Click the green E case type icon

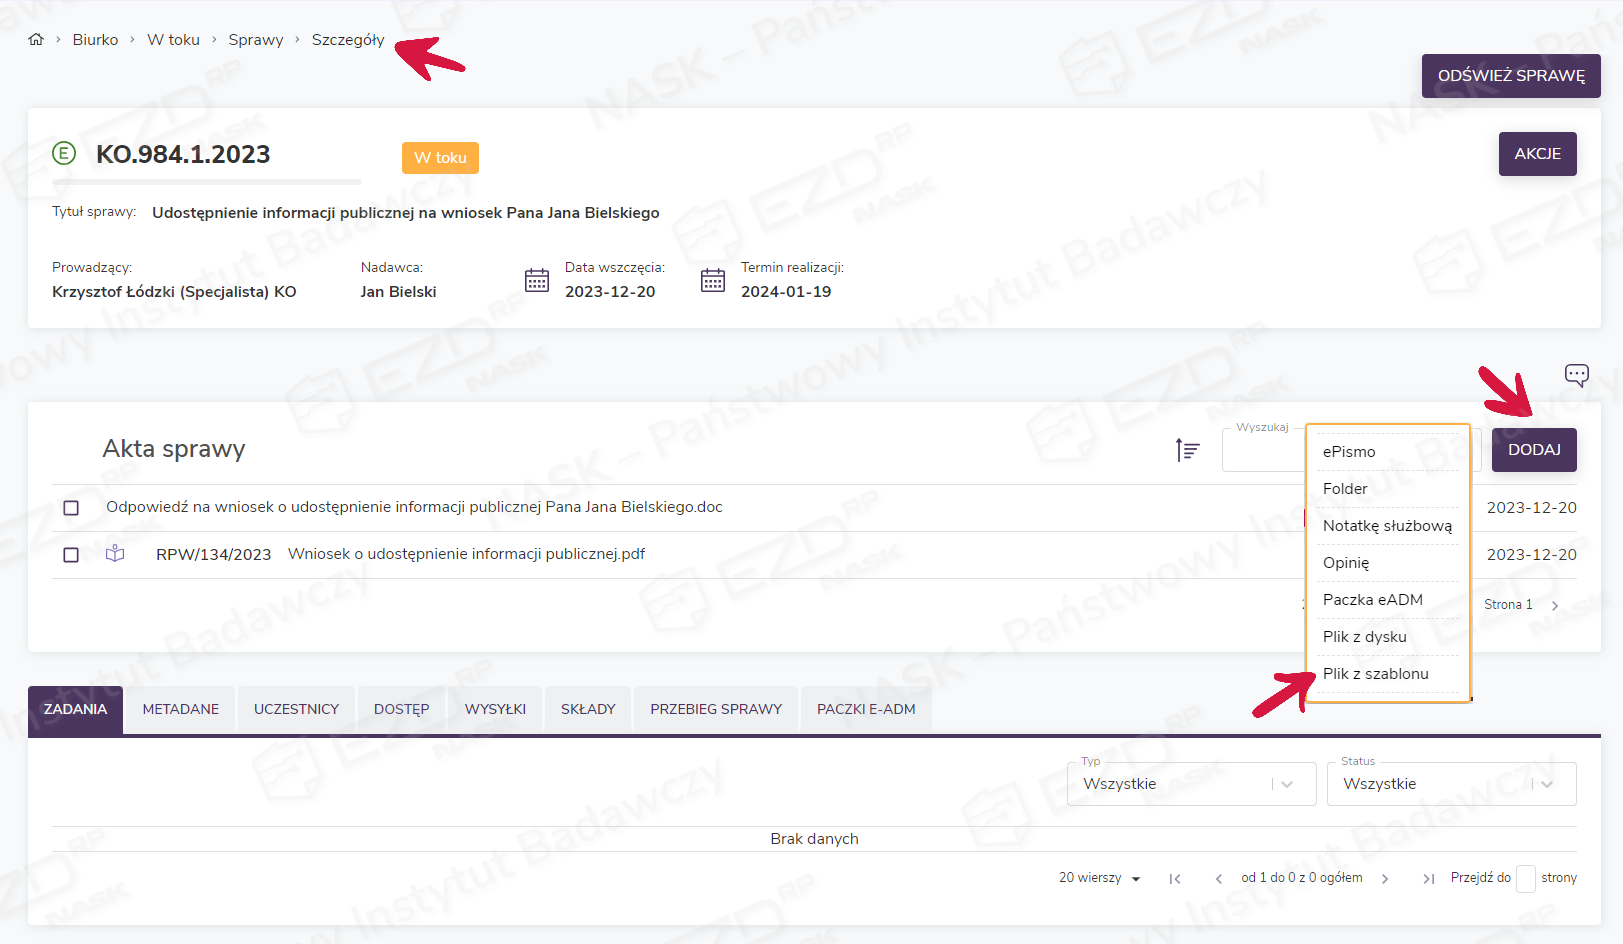(x=64, y=154)
